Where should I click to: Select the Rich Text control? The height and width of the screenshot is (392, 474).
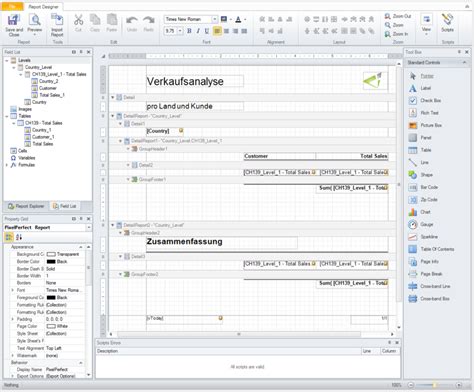(x=429, y=113)
